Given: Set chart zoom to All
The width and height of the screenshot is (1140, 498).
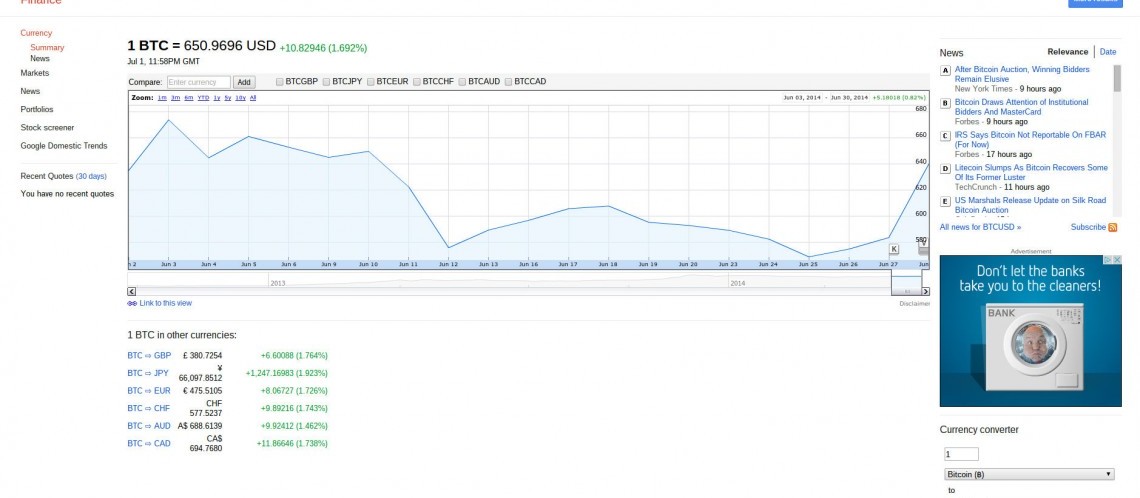Looking at the screenshot, I should (253, 97).
